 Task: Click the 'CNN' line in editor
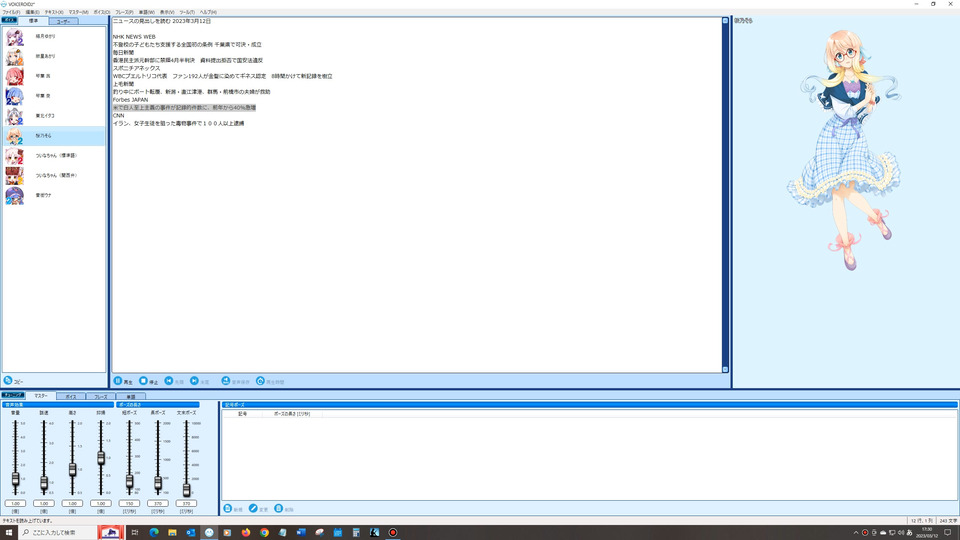(118, 115)
